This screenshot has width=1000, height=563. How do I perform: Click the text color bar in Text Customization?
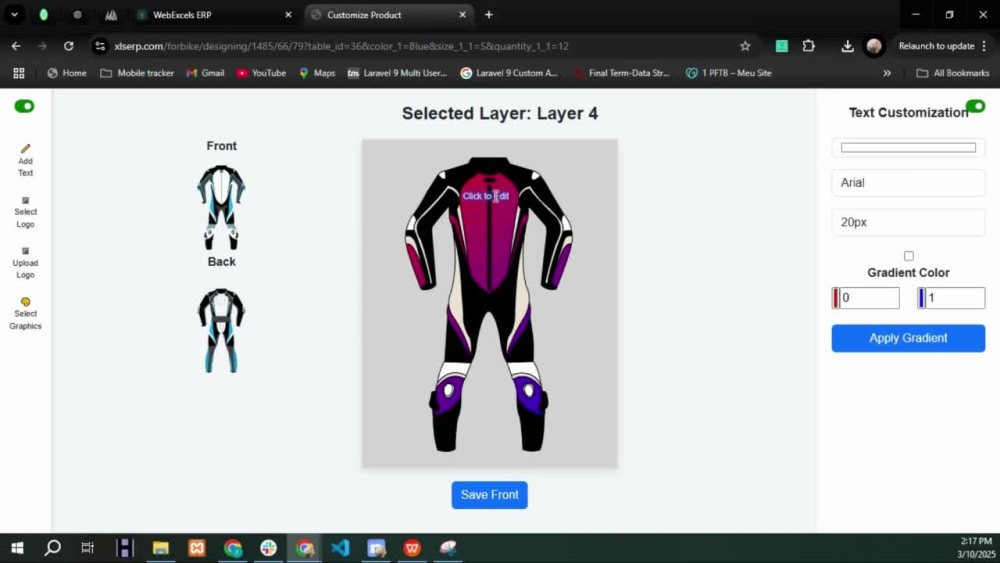click(x=908, y=147)
